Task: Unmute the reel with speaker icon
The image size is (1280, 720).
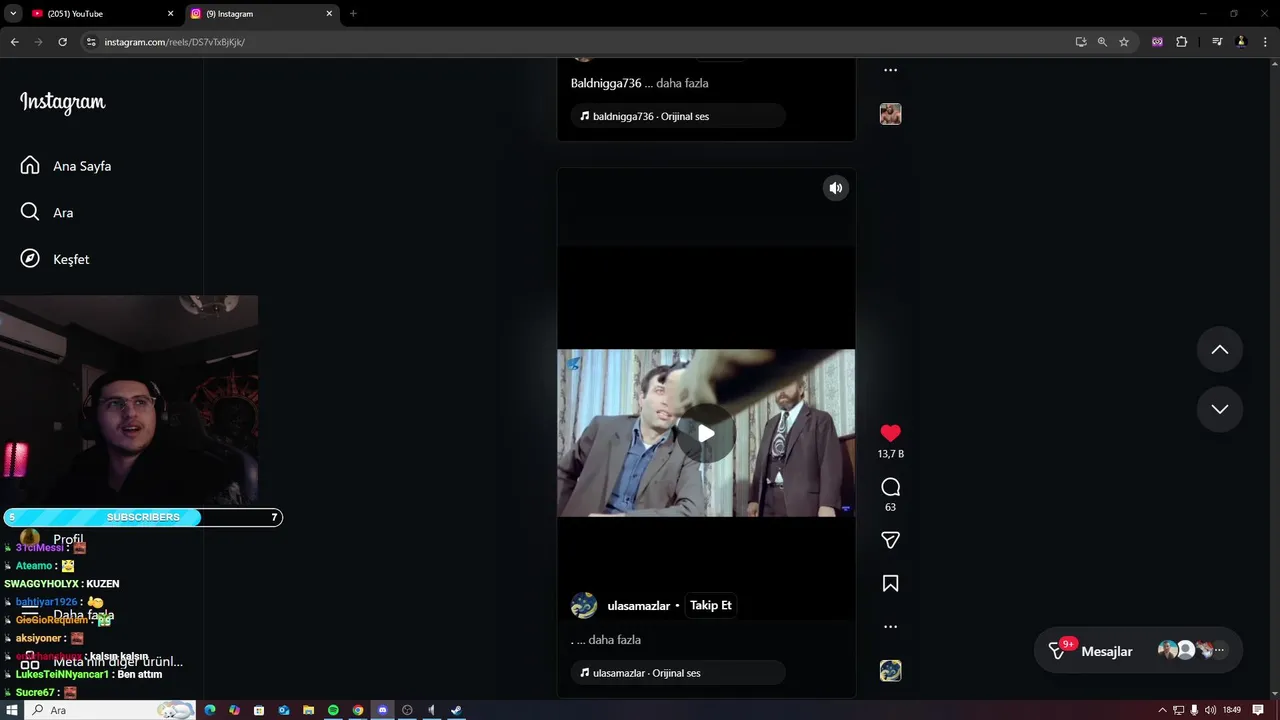Action: (x=836, y=188)
